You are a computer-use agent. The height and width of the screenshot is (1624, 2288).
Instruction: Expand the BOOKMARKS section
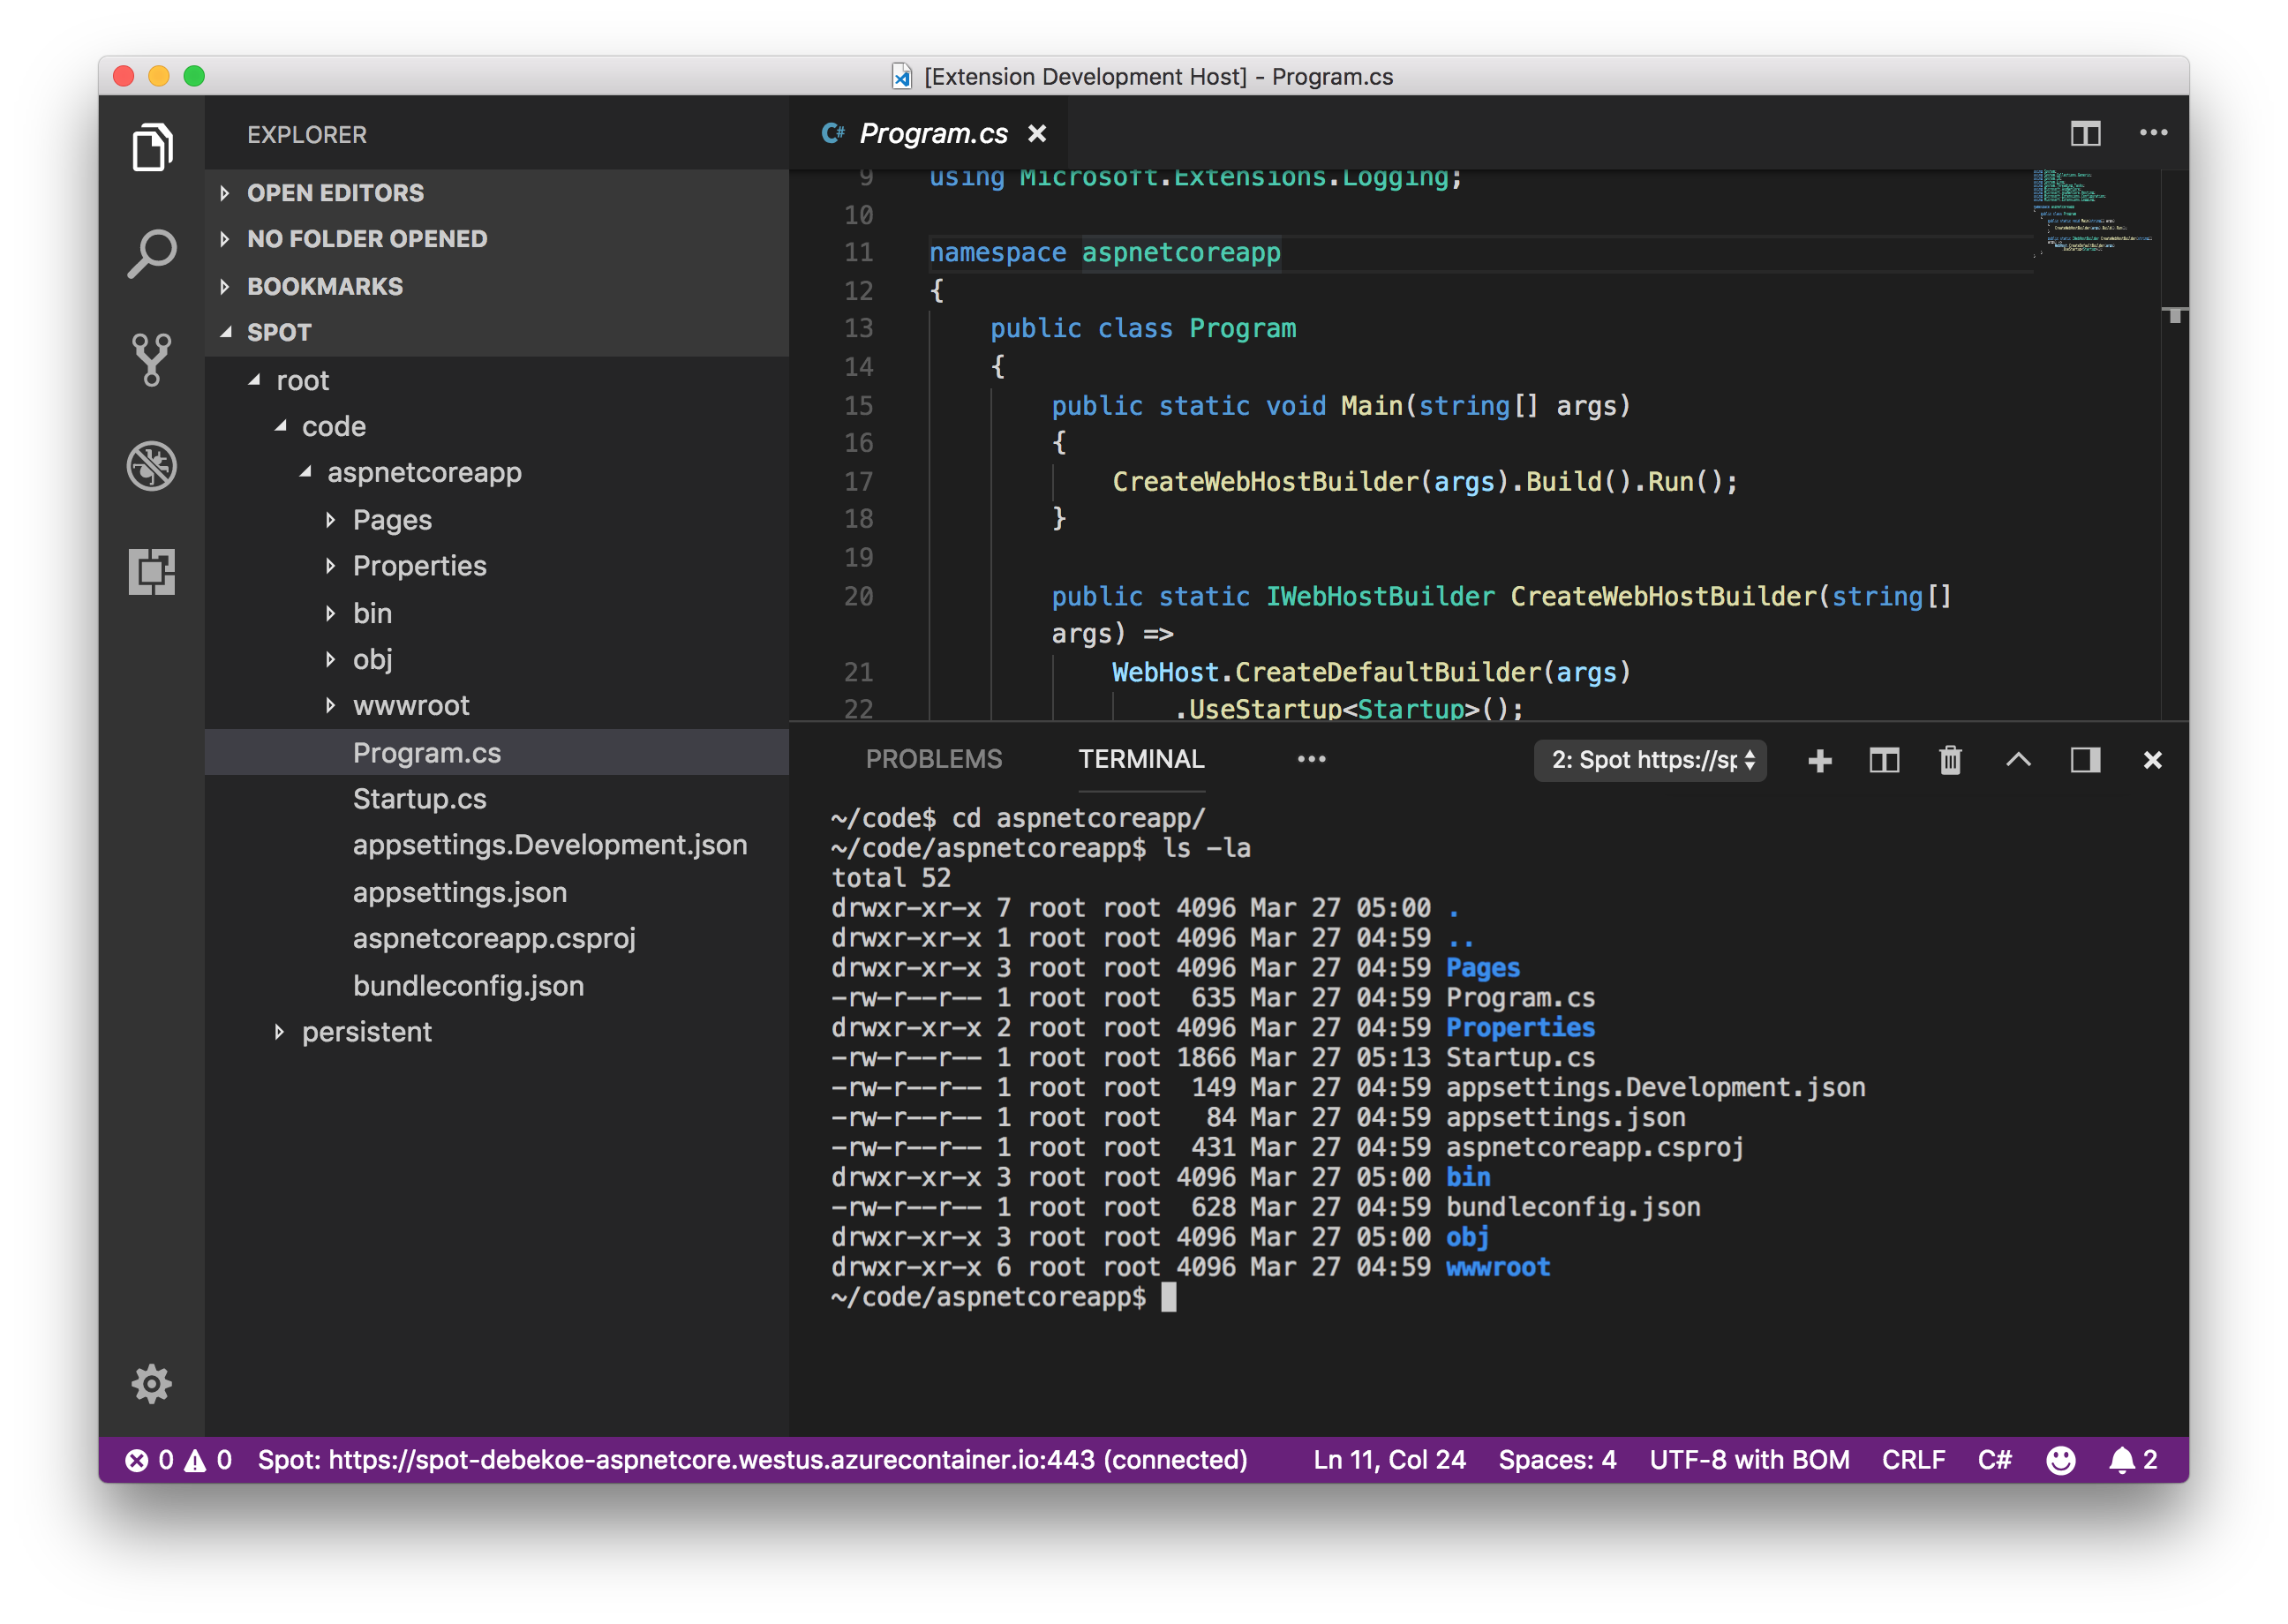pos(324,286)
